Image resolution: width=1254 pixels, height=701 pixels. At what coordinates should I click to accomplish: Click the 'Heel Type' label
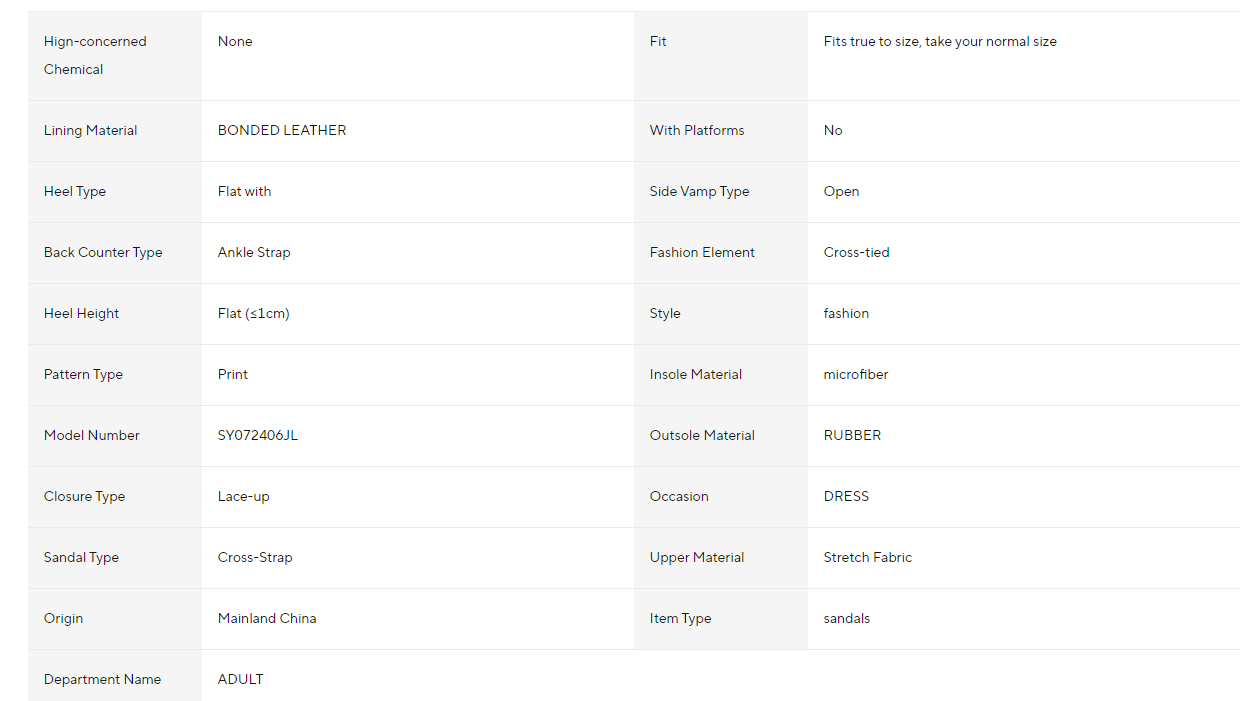(75, 192)
